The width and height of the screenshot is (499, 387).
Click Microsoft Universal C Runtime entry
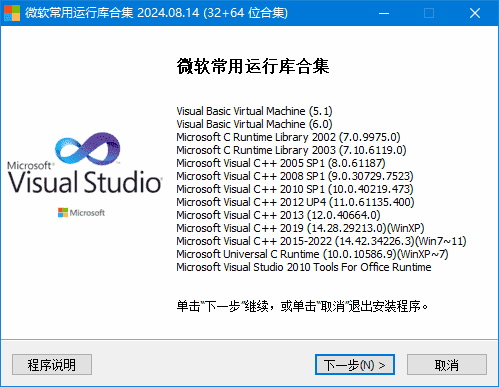click(312, 254)
